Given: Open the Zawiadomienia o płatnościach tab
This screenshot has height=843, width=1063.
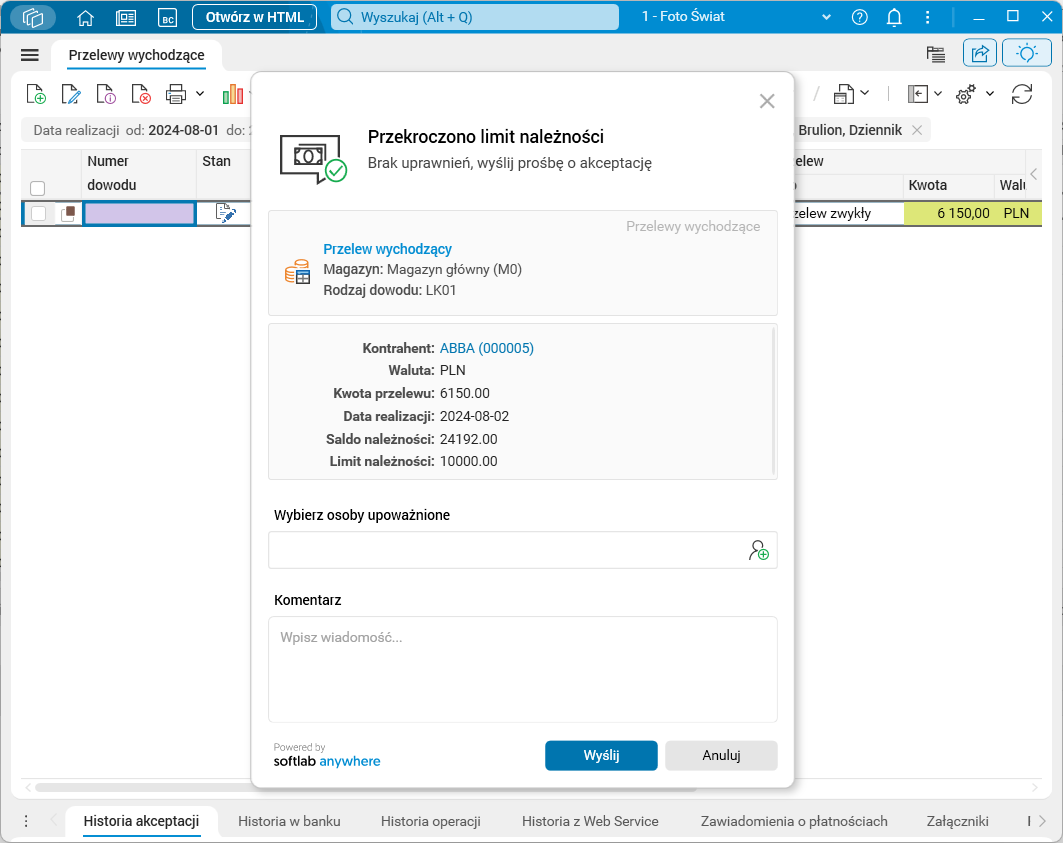Looking at the screenshot, I should (794, 821).
